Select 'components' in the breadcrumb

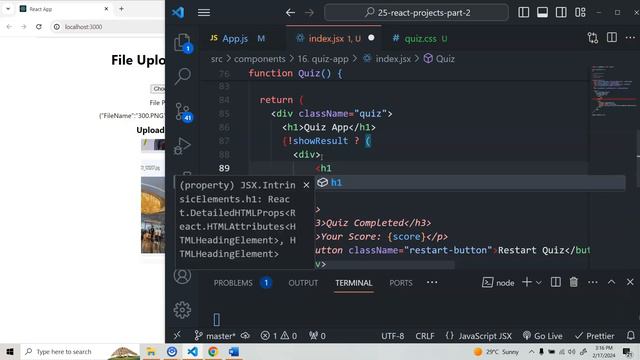(x=260, y=59)
